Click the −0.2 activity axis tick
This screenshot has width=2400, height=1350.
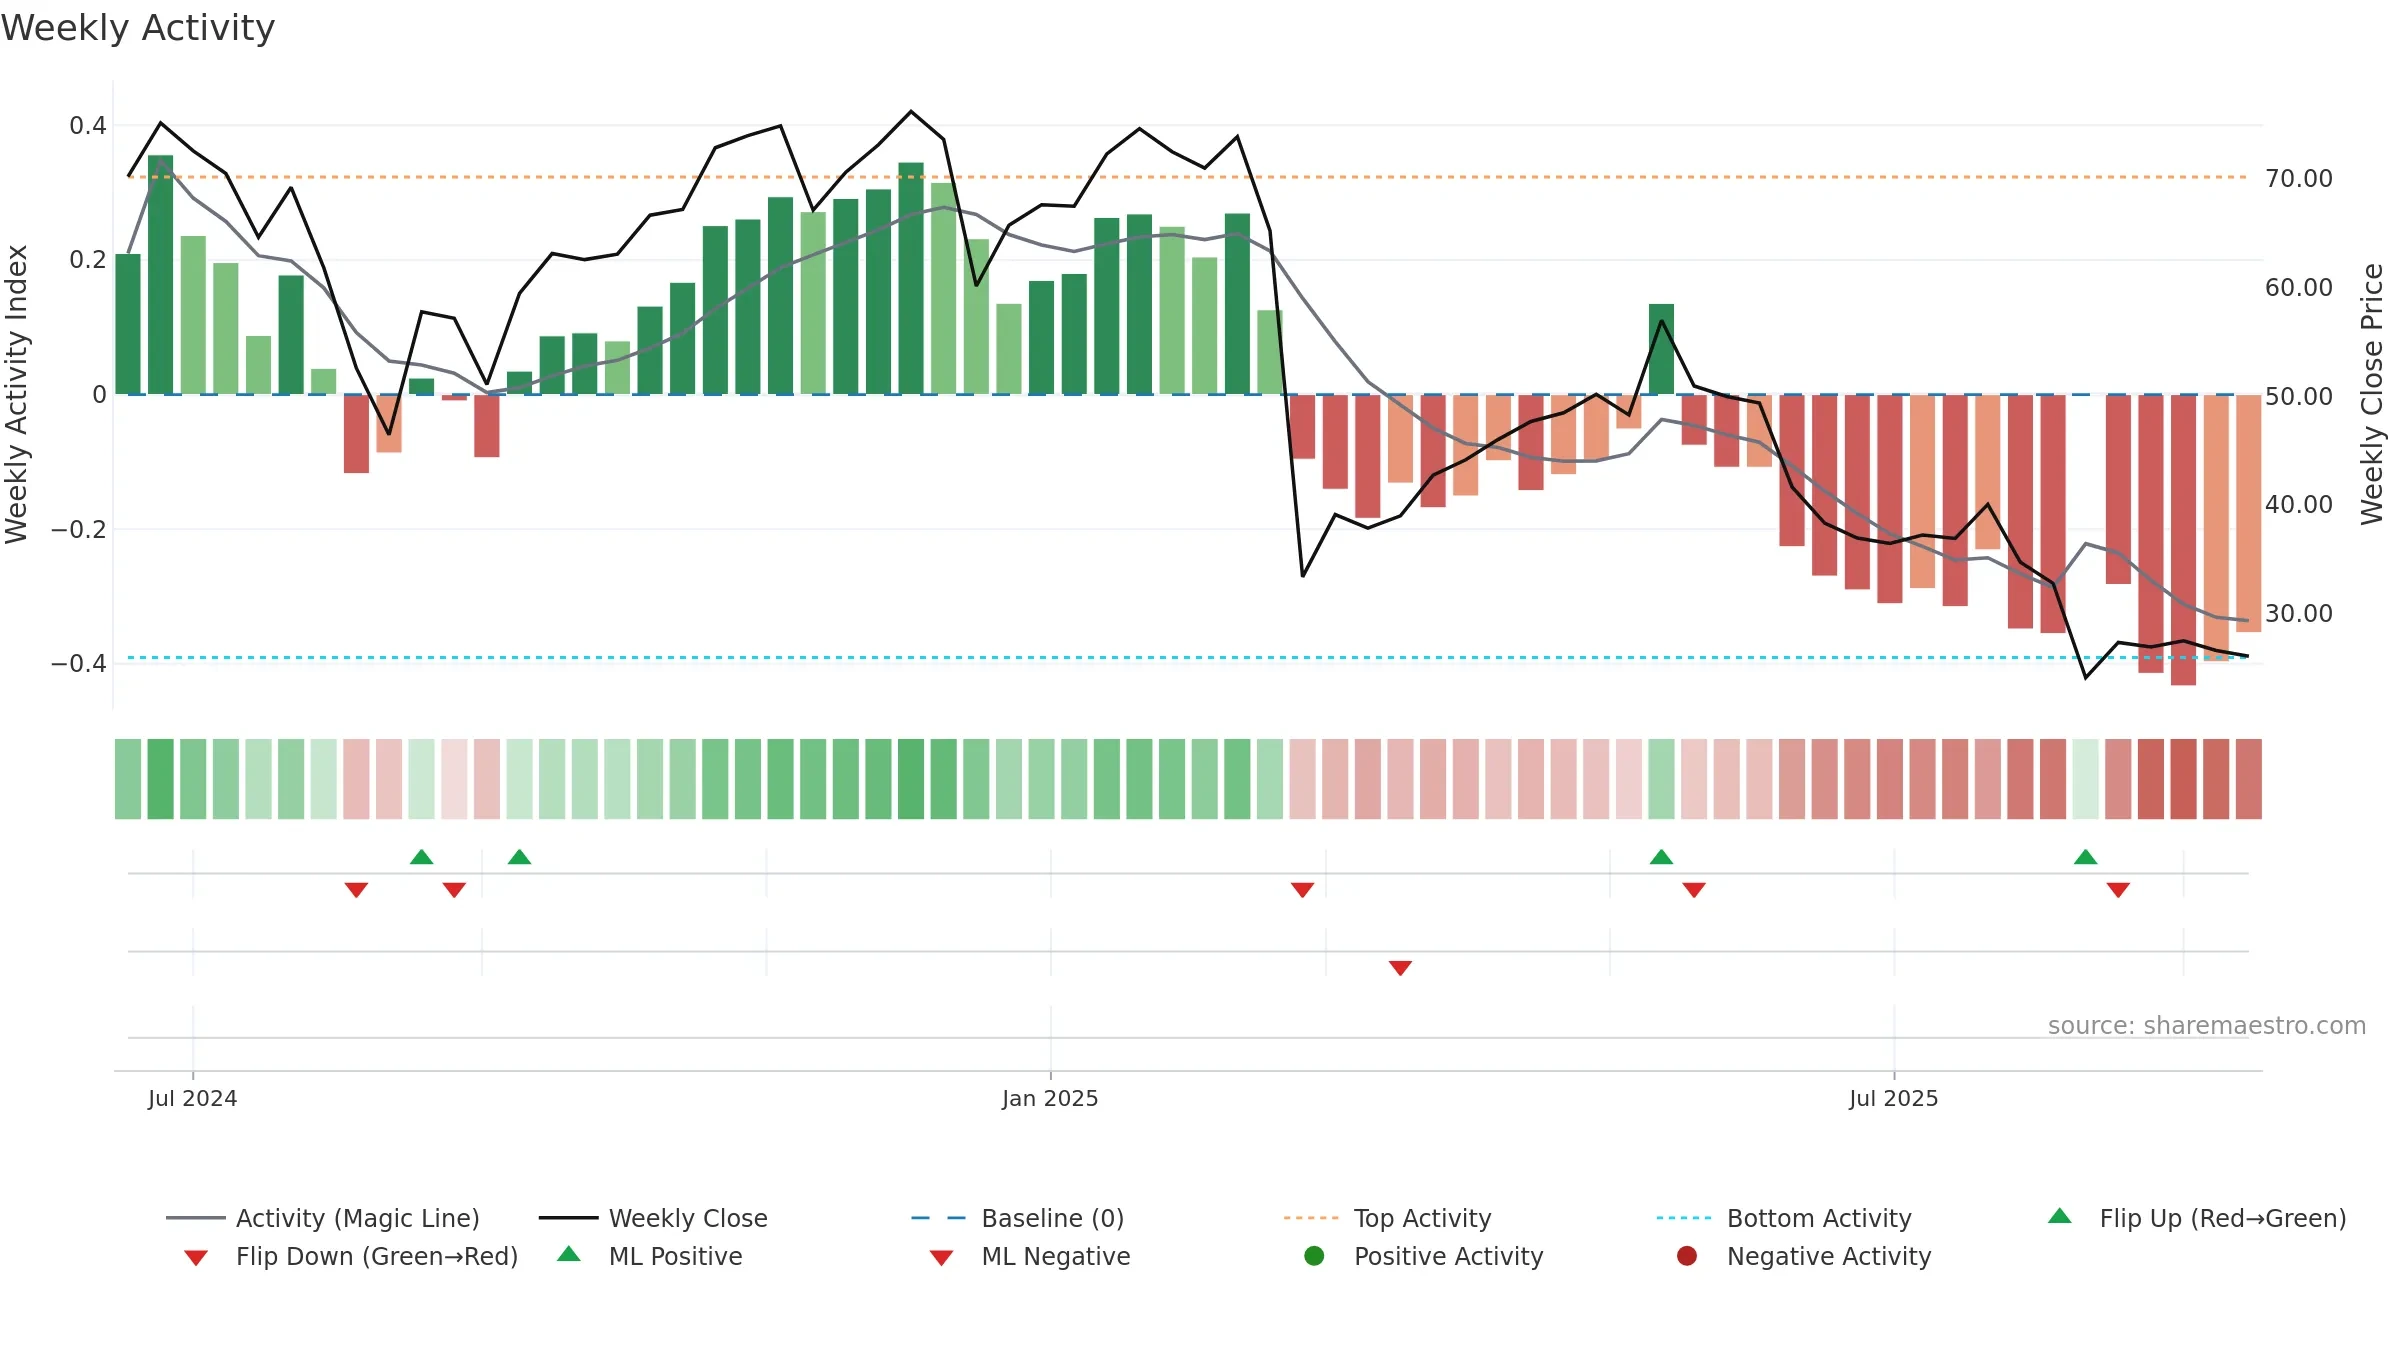78,530
